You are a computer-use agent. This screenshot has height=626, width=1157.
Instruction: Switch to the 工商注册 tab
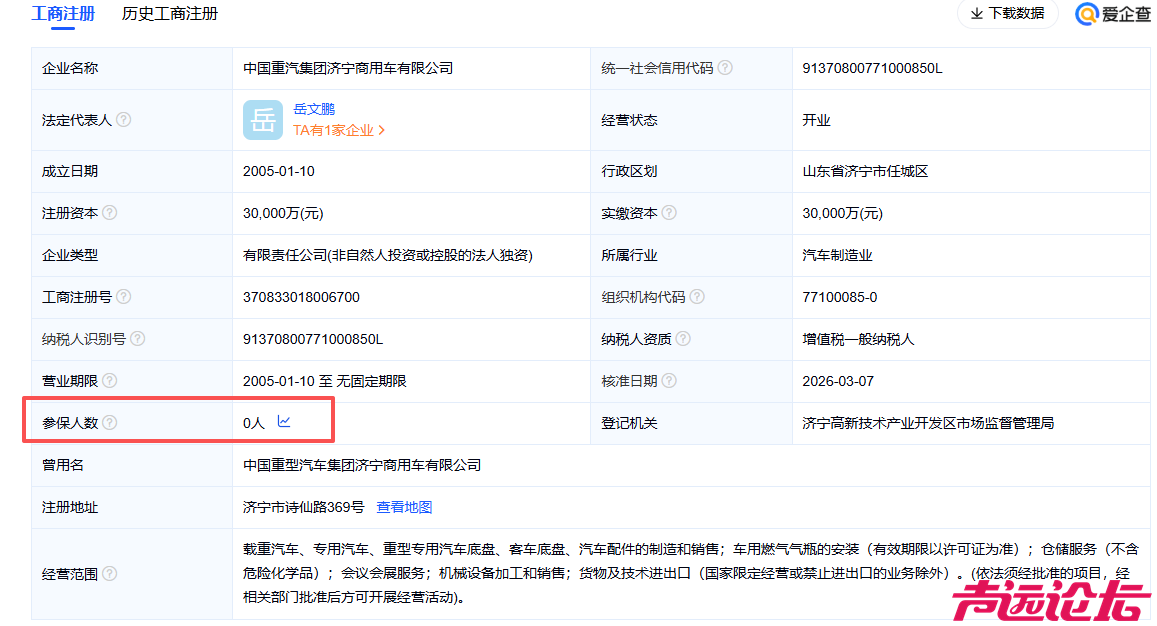63,13
